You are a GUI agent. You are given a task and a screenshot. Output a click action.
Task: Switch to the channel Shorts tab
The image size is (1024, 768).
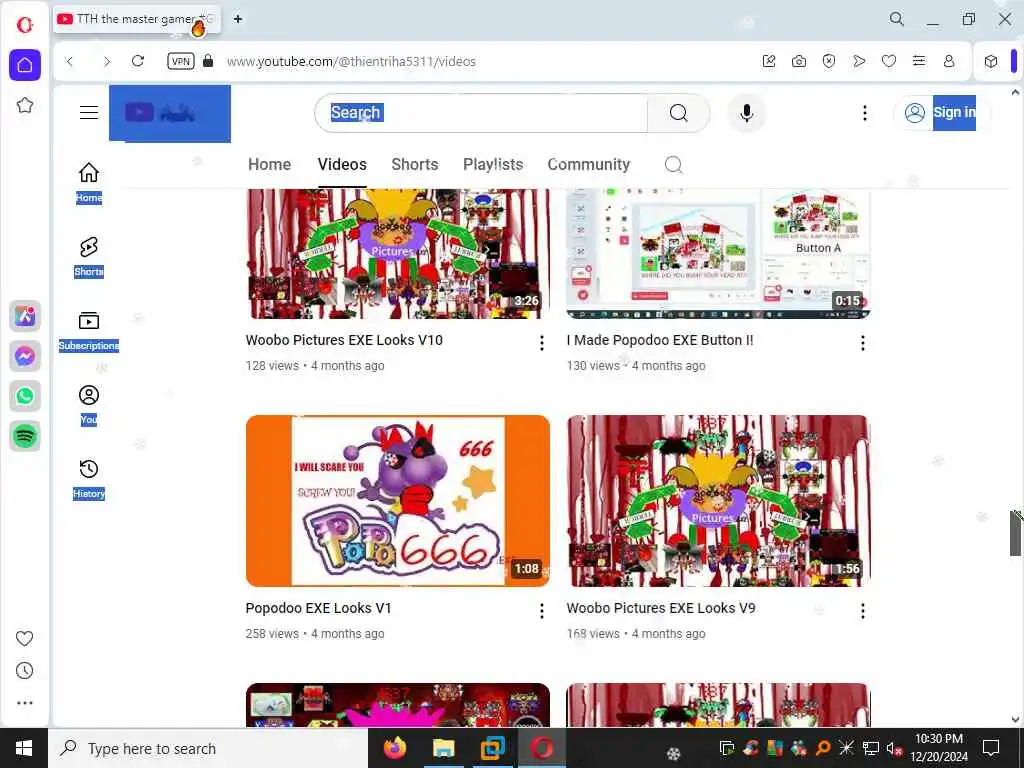[415, 165]
